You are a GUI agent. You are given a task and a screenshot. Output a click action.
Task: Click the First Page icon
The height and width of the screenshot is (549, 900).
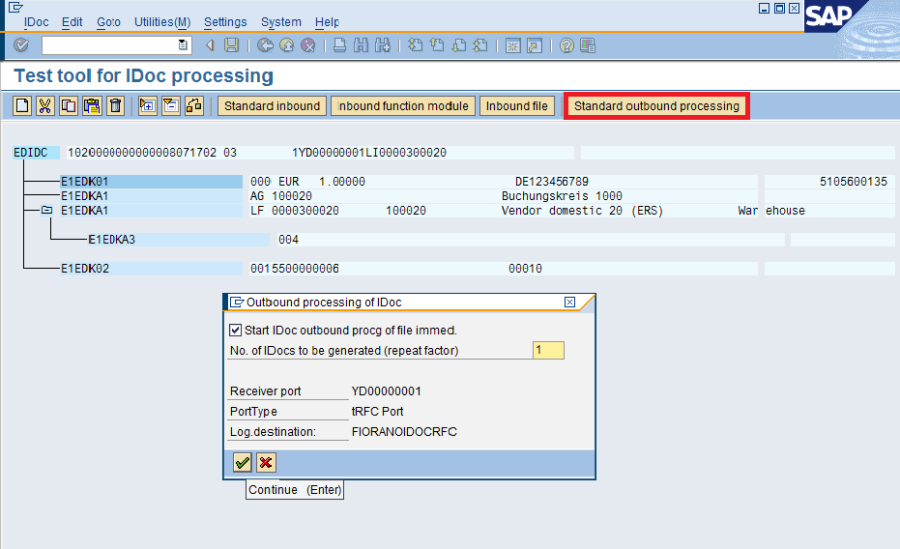click(x=415, y=45)
